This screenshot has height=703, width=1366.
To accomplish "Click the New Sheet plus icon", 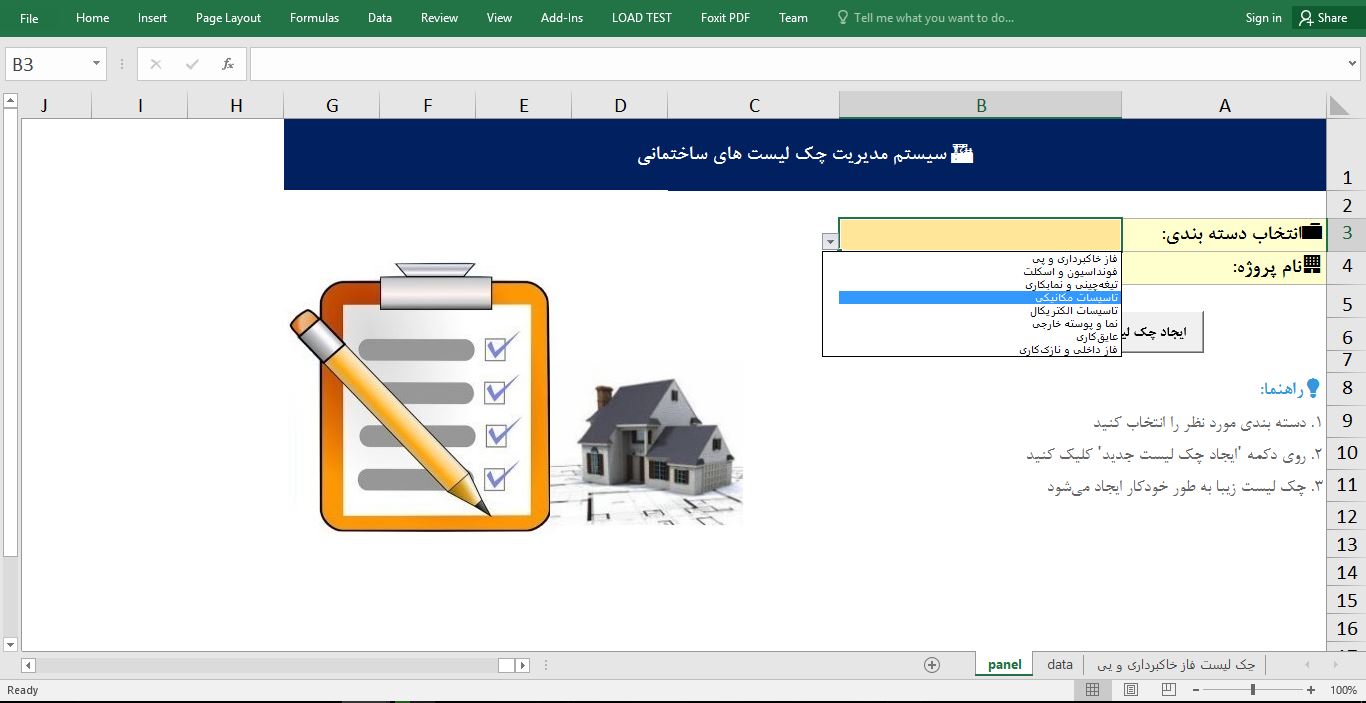I will click(x=932, y=664).
